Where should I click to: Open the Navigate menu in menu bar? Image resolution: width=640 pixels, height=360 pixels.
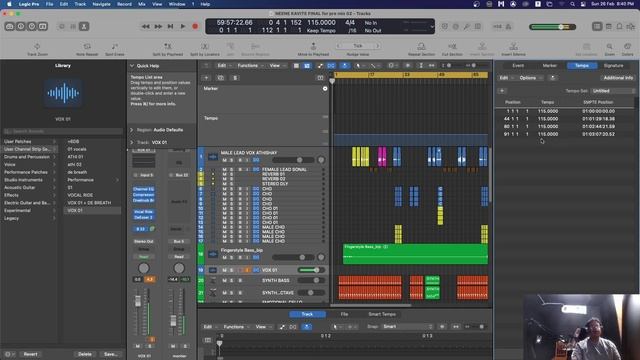pos(101,4)
